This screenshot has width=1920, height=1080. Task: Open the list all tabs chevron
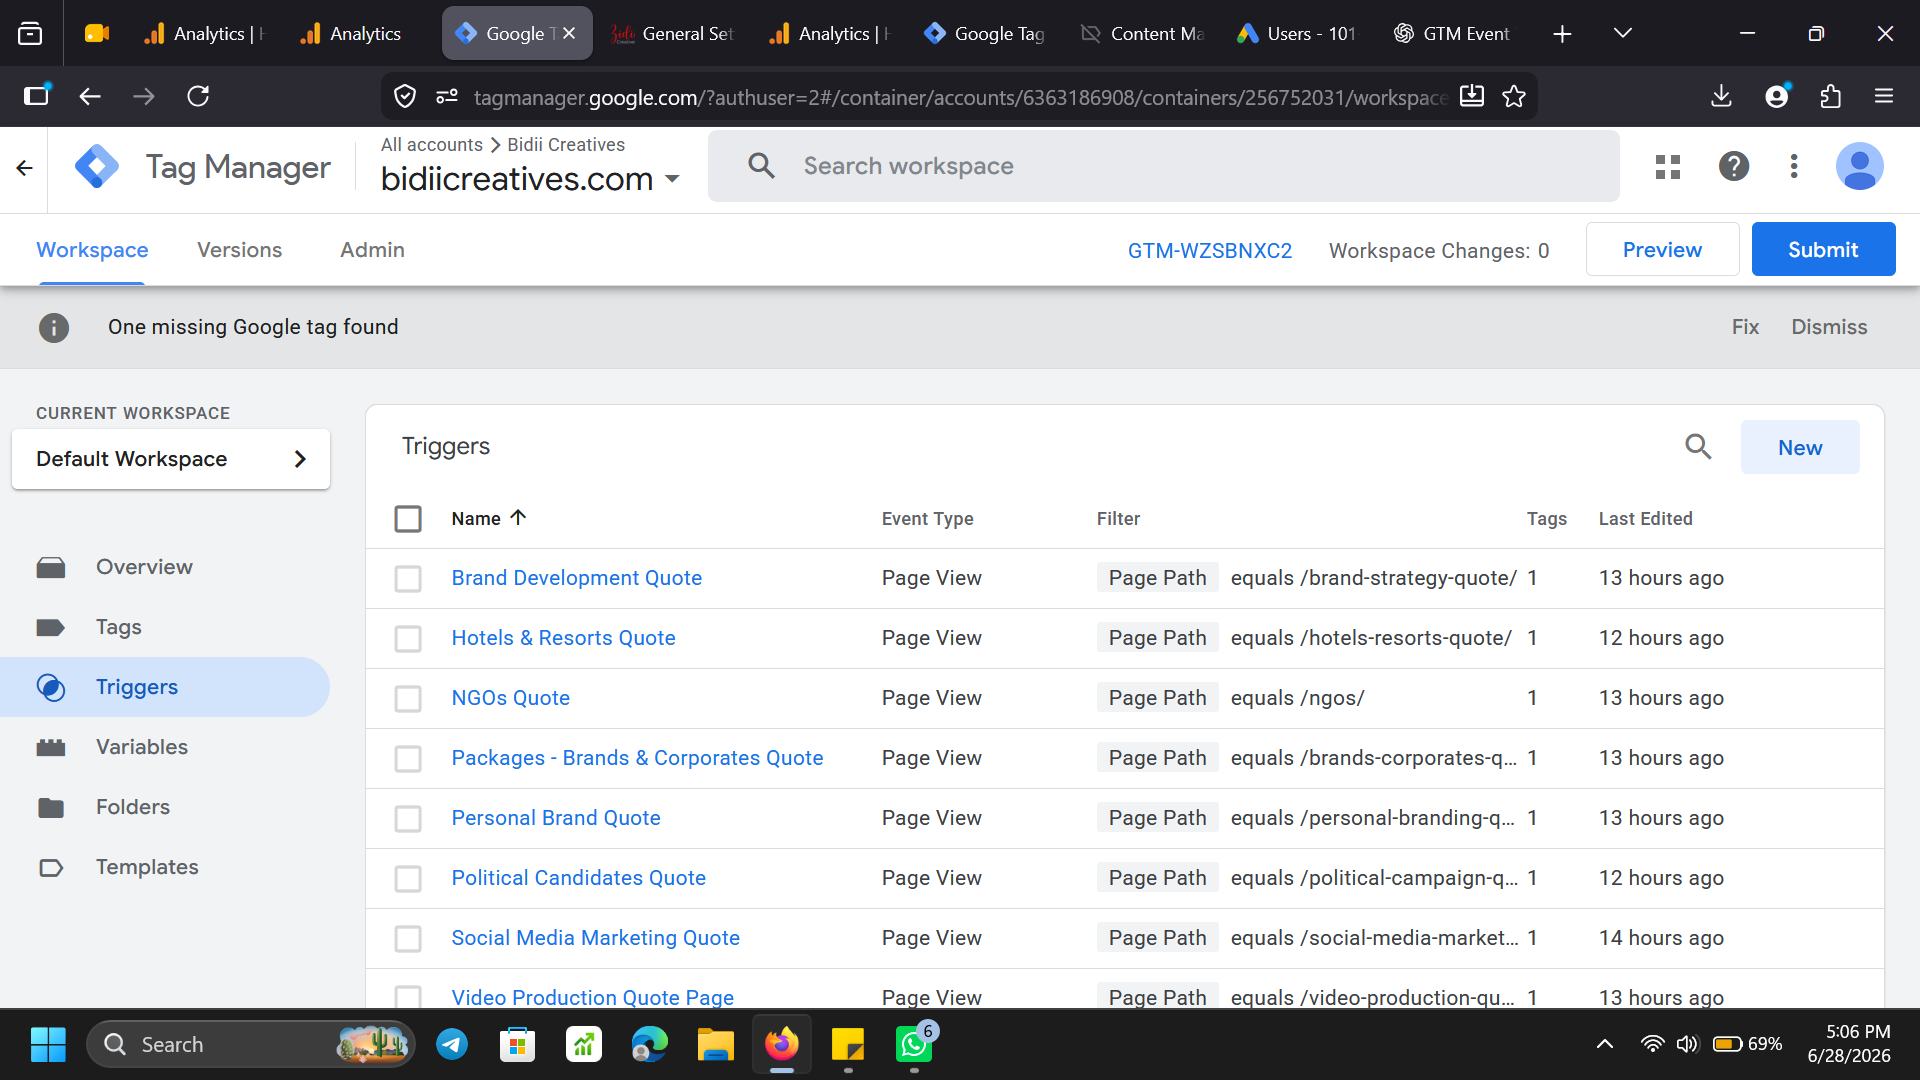(x=1623, y=34)
